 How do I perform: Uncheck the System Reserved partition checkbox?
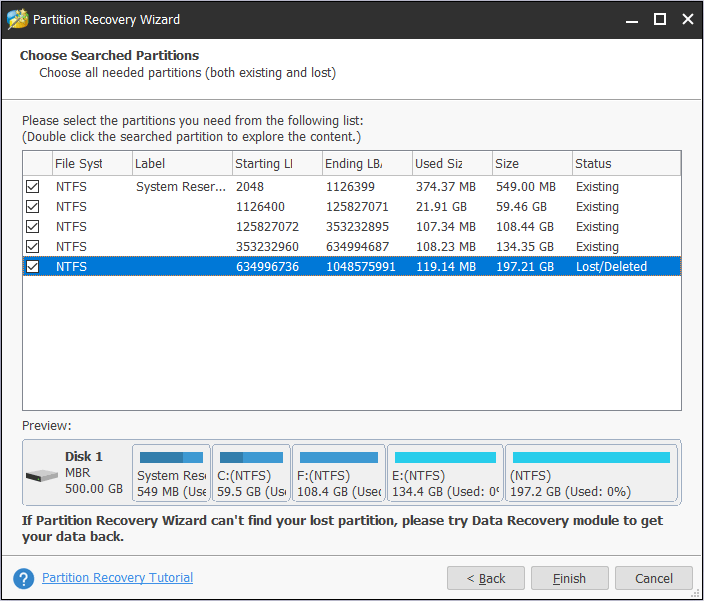[33, 186]
